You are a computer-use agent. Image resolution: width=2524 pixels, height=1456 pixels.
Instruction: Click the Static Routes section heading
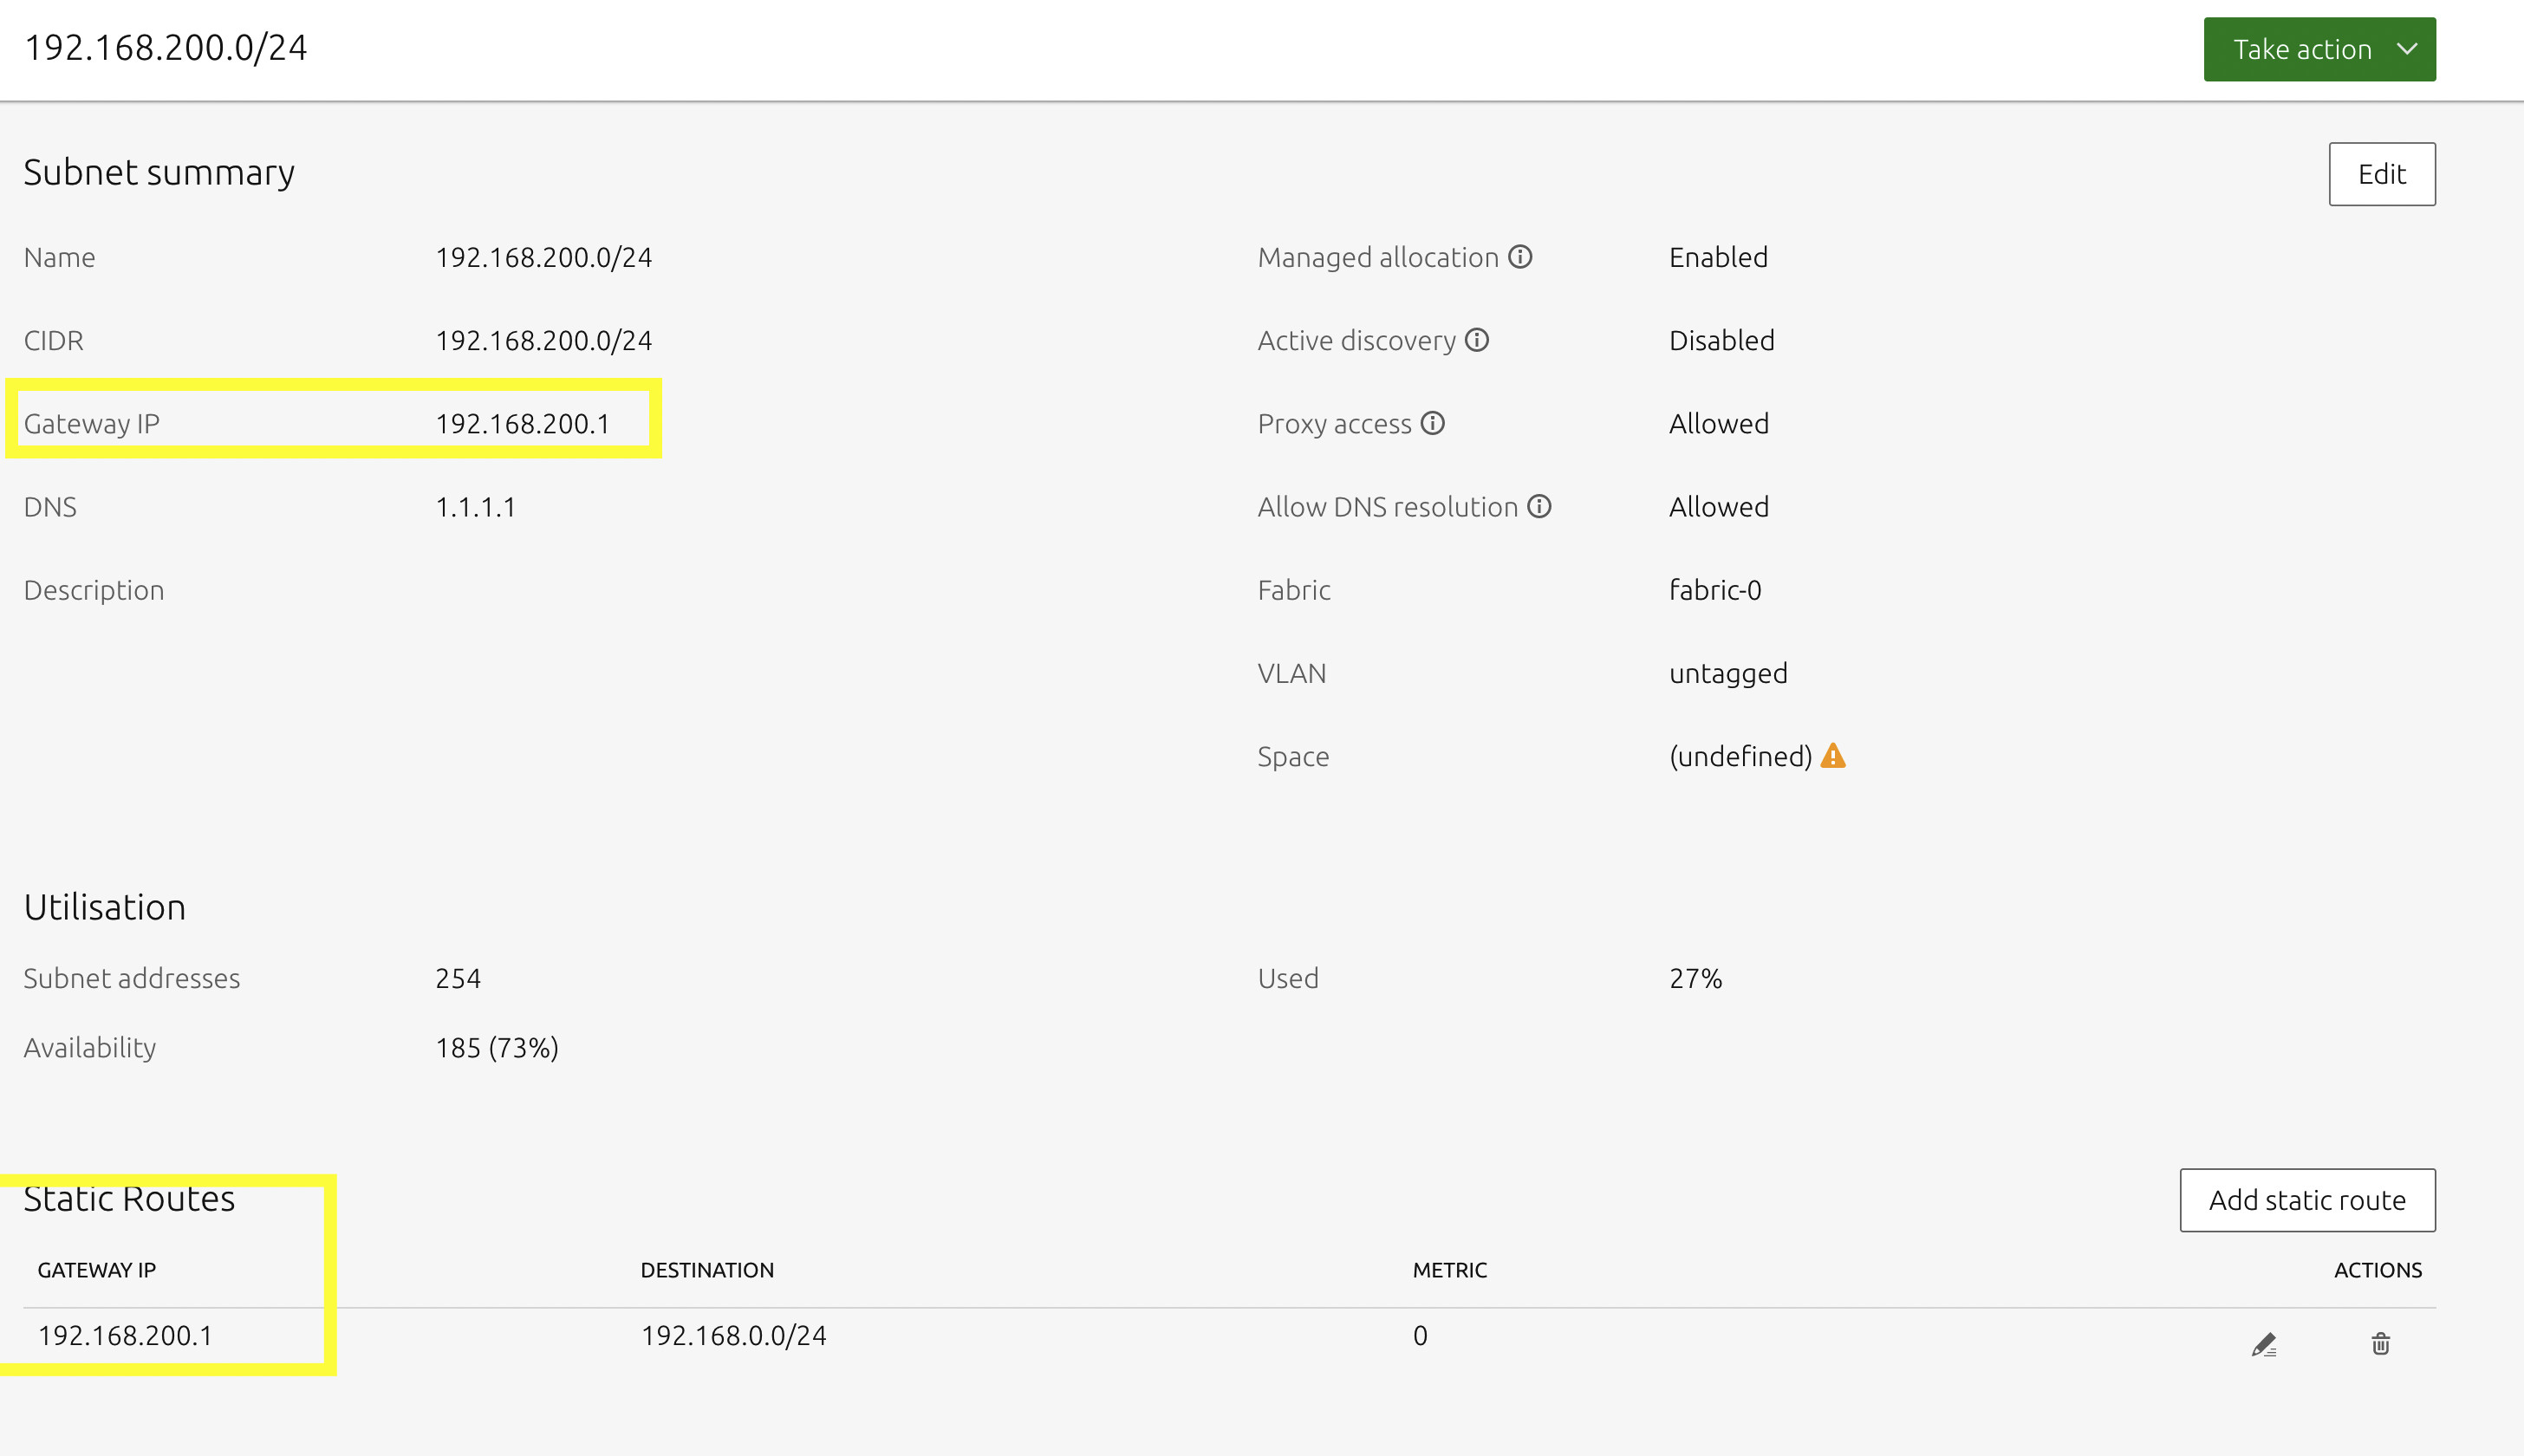coord(129,1198)
